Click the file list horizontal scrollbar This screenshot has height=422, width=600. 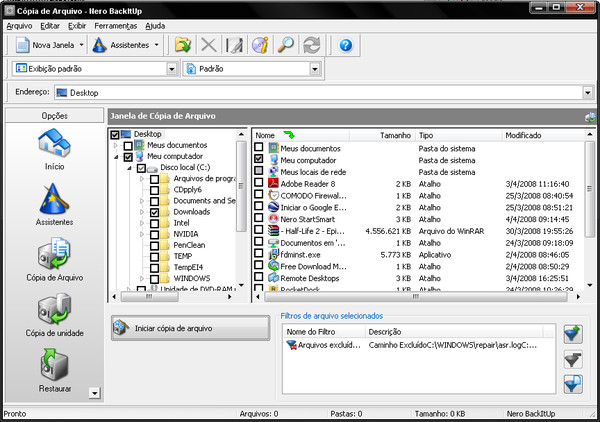click(418, 297)
